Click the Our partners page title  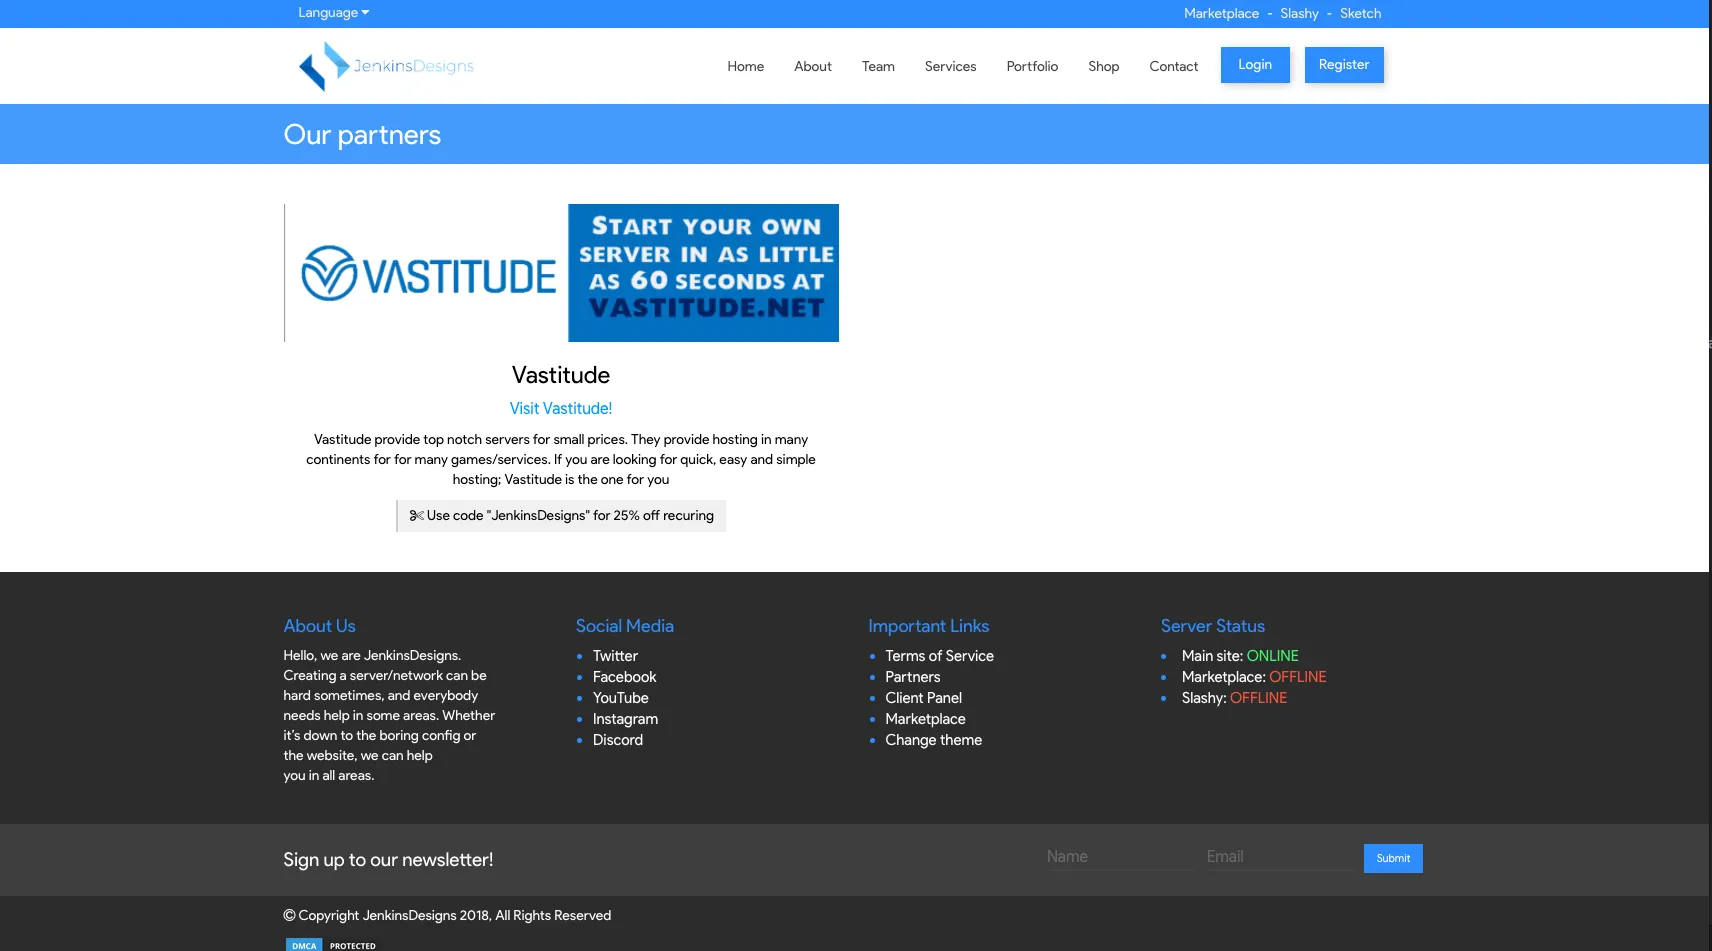(x=362, y=135)
